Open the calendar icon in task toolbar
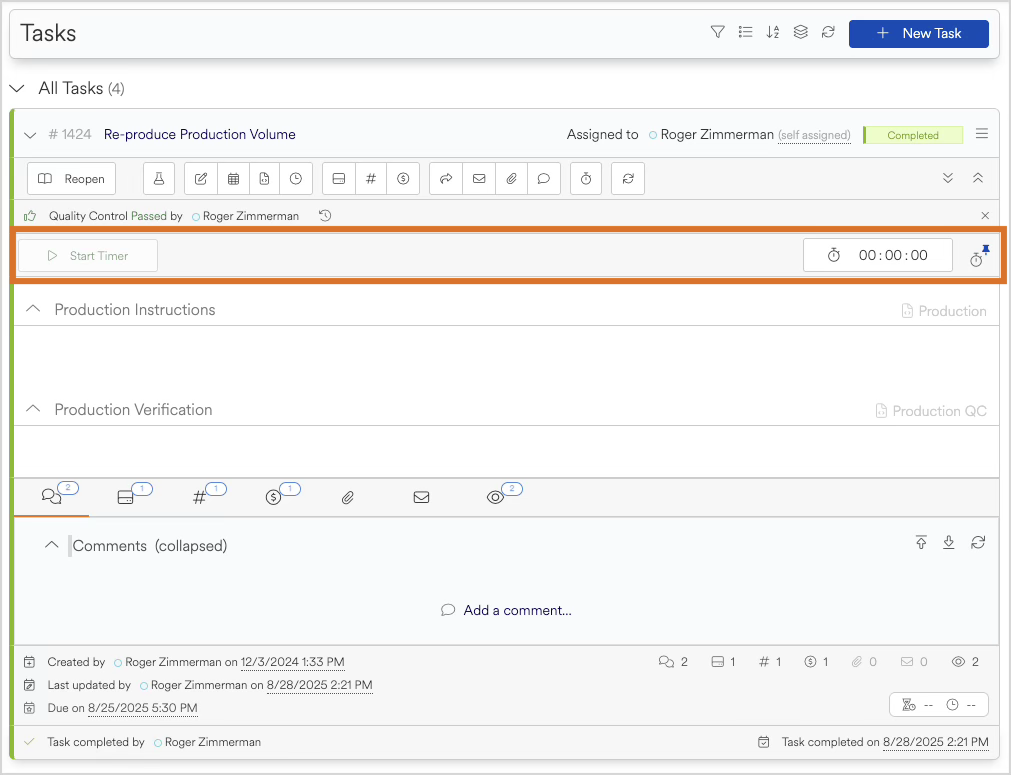 pyautogui.click(x=233, y=179)
